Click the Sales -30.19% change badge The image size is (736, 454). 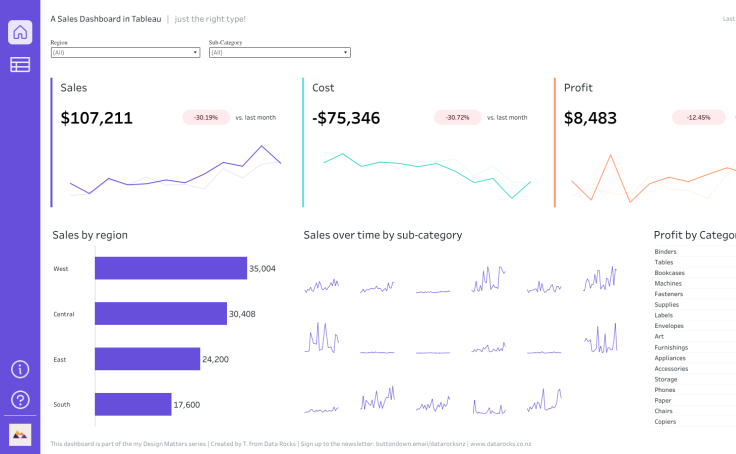[x=206, y=117]
